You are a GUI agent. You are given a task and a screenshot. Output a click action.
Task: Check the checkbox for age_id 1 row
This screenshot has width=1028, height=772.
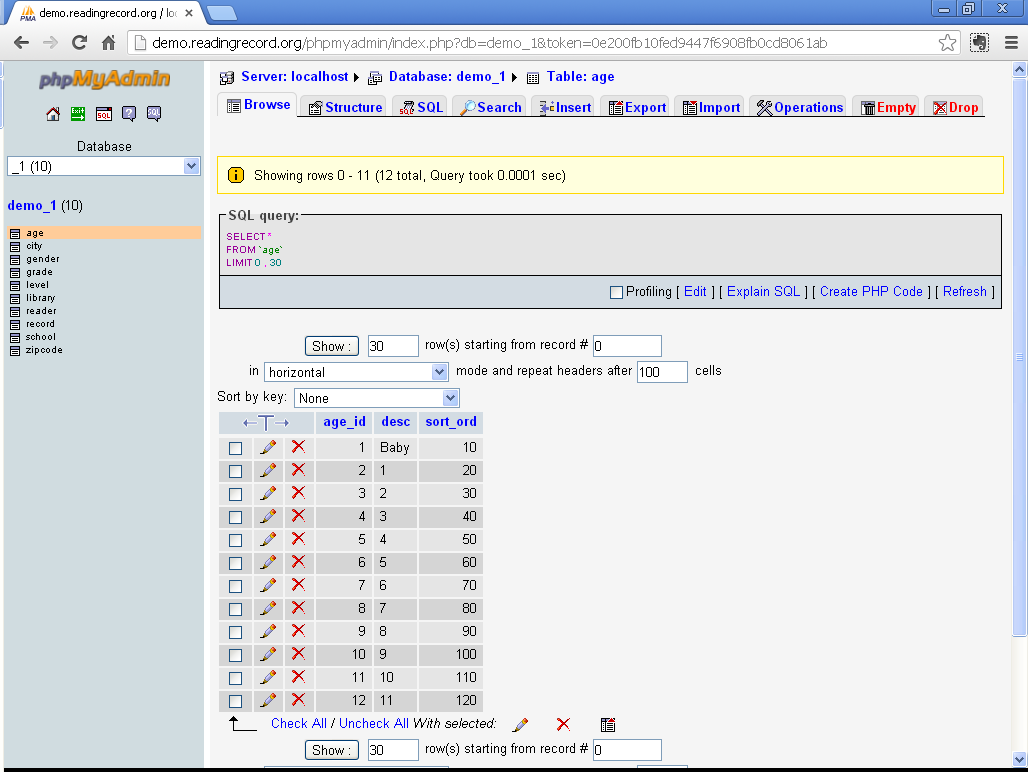[236, 448]
